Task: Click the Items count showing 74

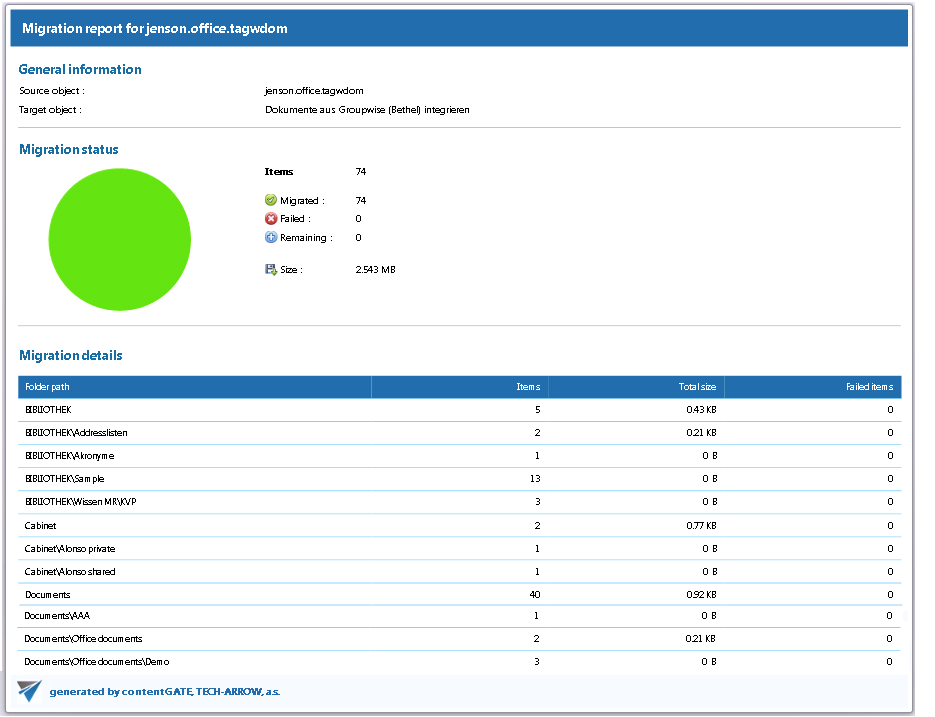Action: 360,171
